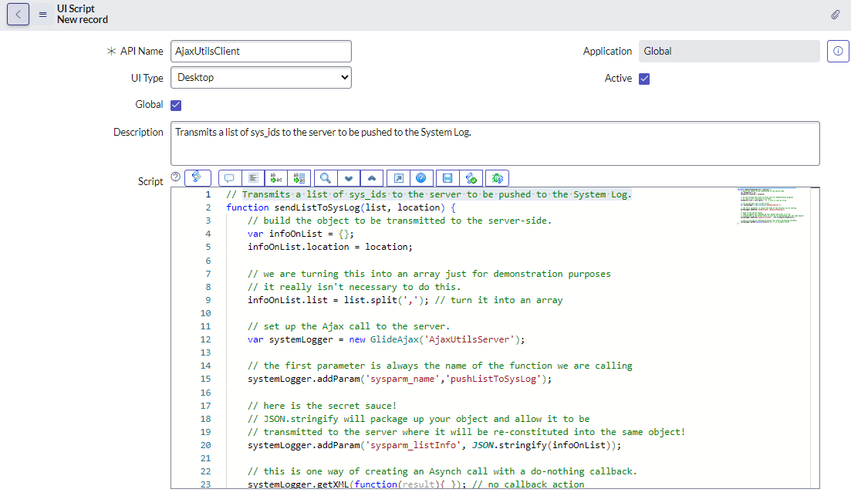
Task: Open the script debugger bug icon
Action: click(497, 178)
